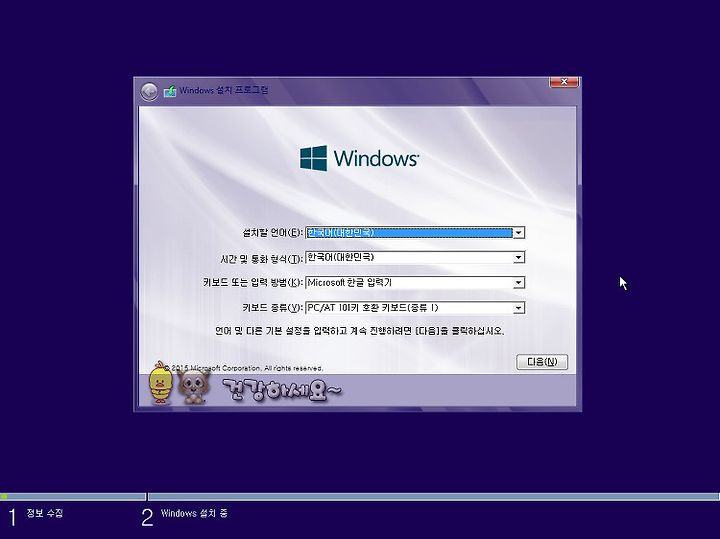Click the Windows setup program icon in title bar
This screenshot has width=720, height=539.
[x=170, y=91]
